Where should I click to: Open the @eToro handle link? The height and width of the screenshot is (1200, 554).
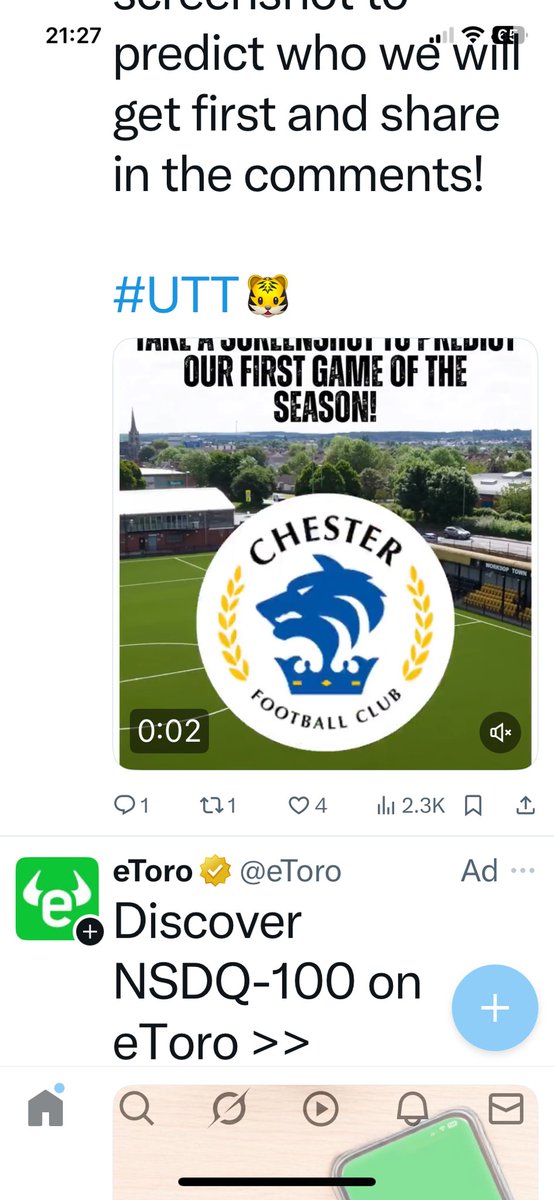290,871
